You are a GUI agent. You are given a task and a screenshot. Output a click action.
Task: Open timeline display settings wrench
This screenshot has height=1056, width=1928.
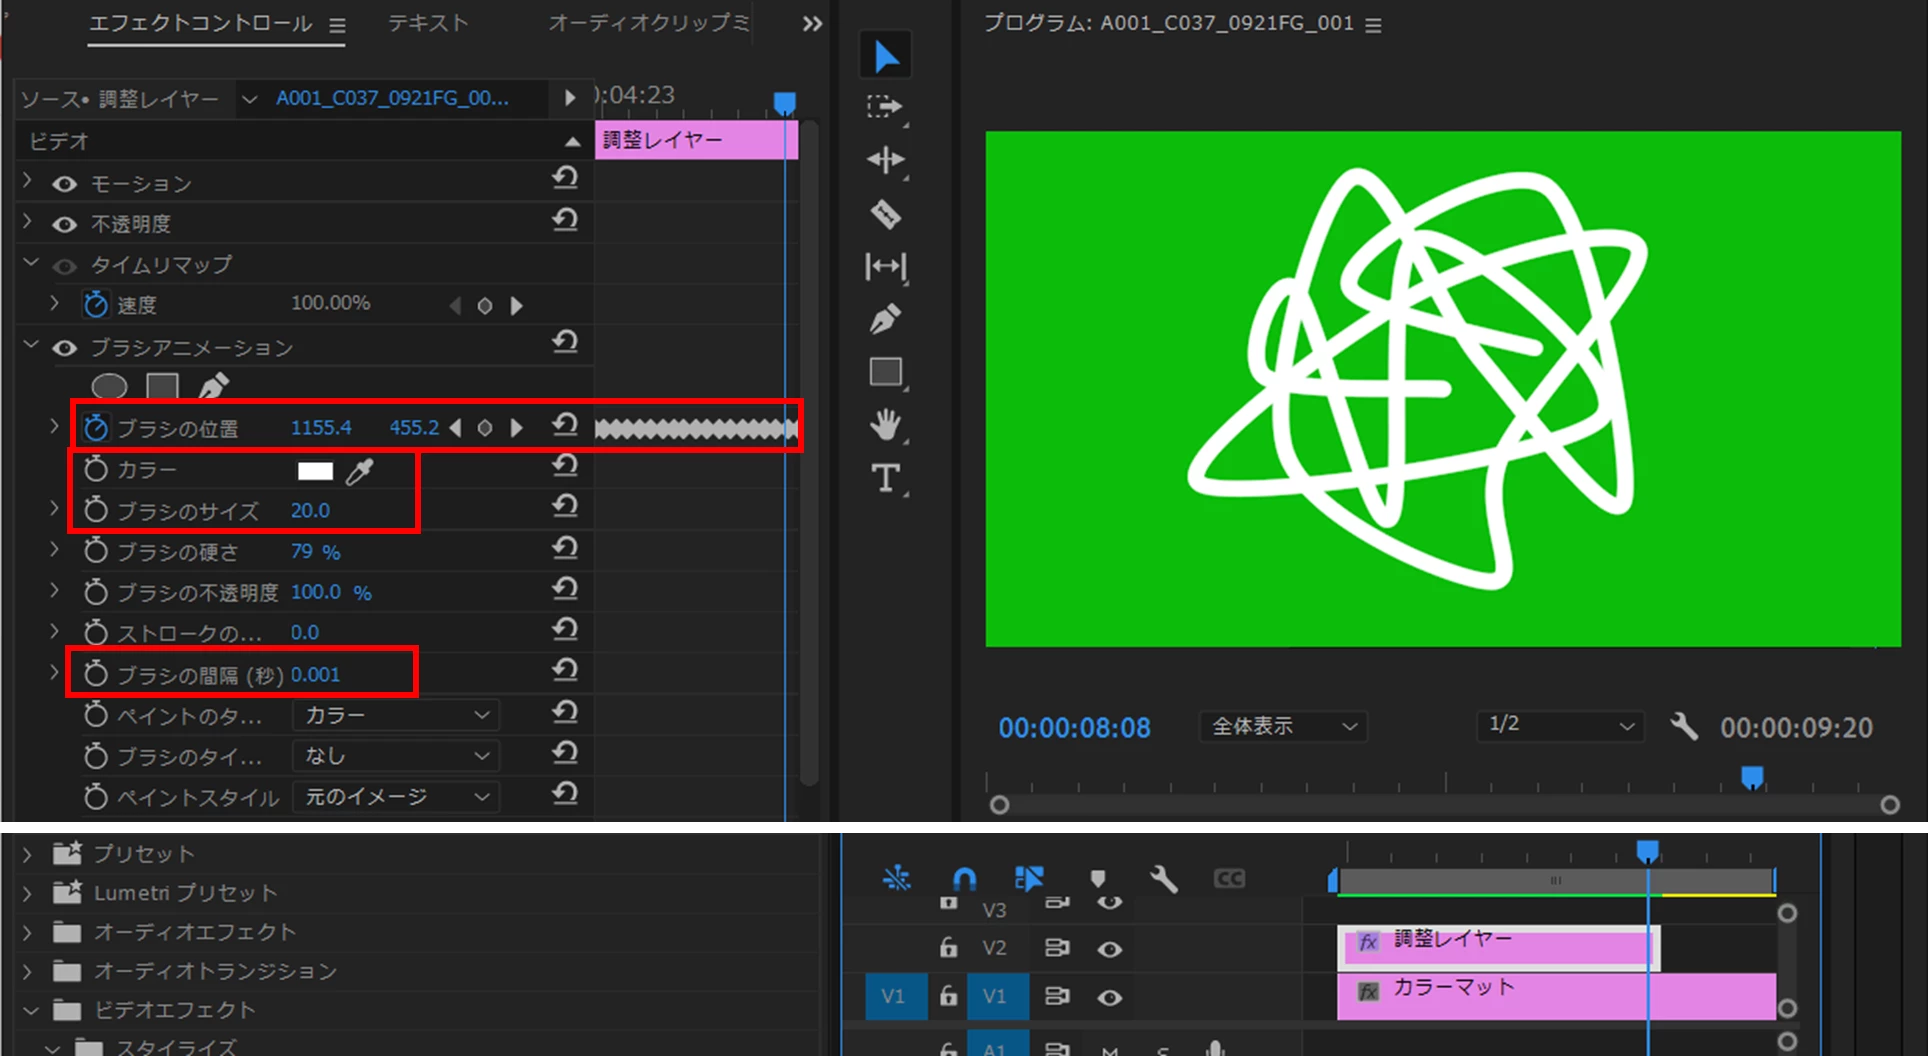click(x=1164, y=879)
